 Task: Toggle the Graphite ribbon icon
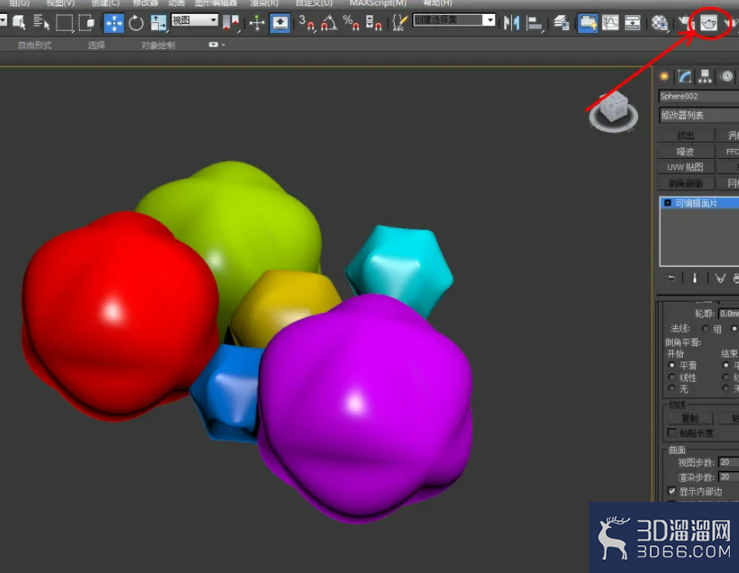click(588, 23)
